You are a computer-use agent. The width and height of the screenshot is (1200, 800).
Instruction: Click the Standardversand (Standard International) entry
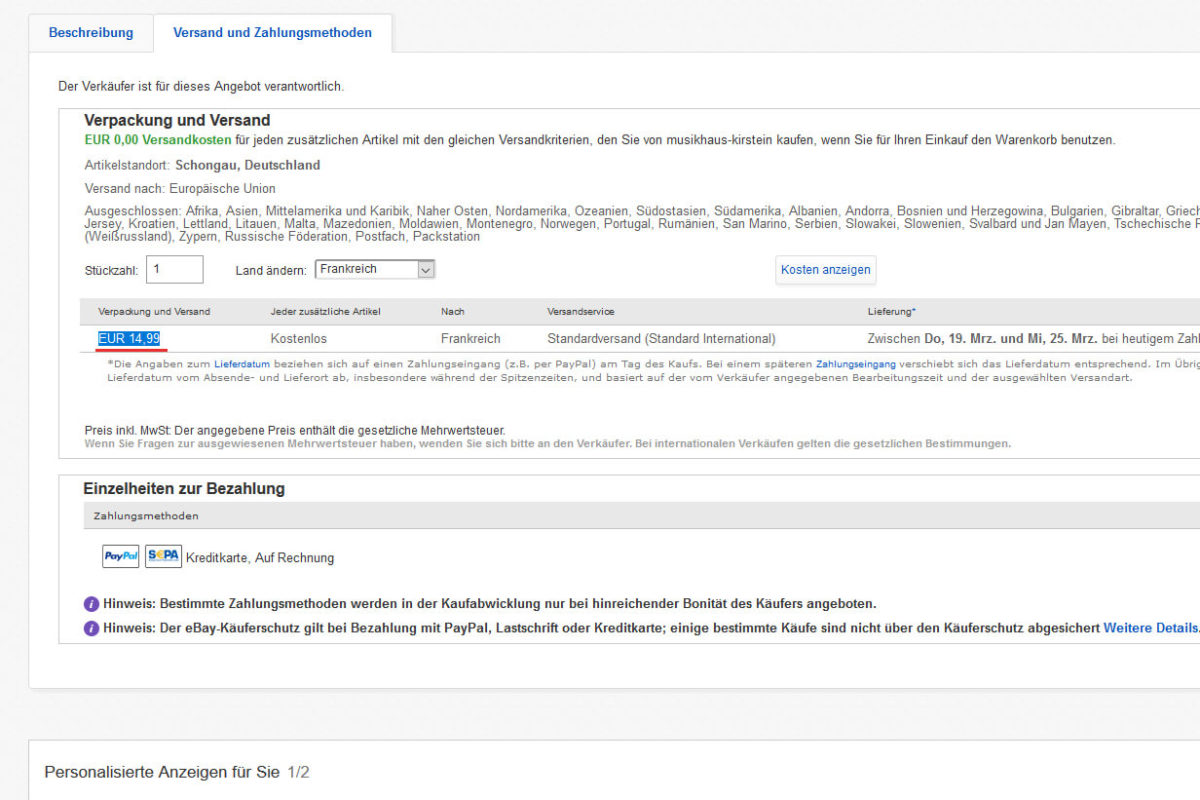(x=661, y=339)
